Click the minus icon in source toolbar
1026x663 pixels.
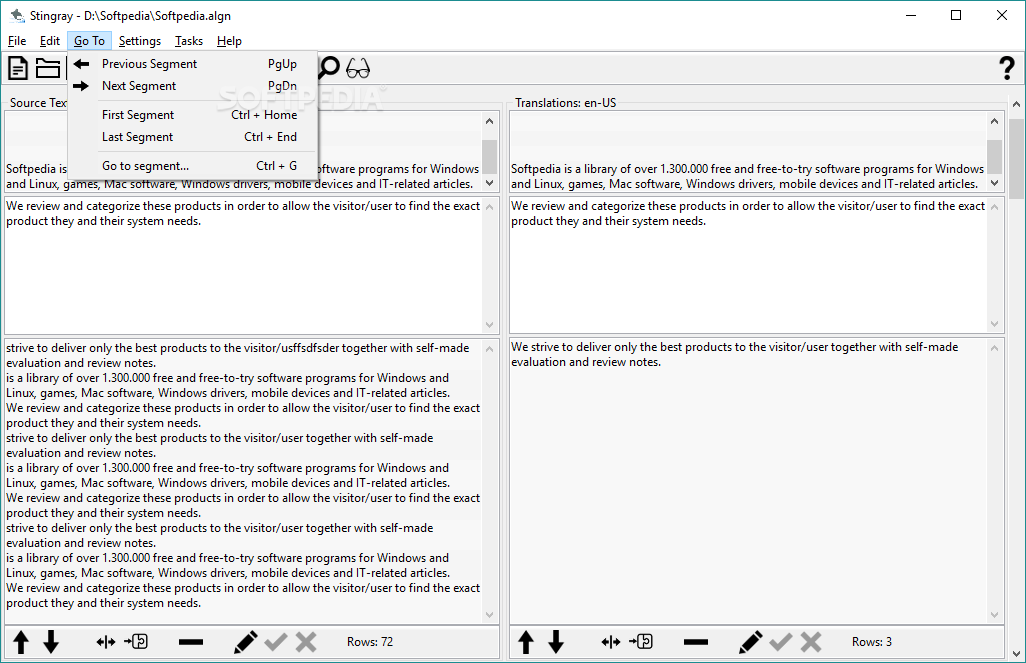click(x=191, y=642)
